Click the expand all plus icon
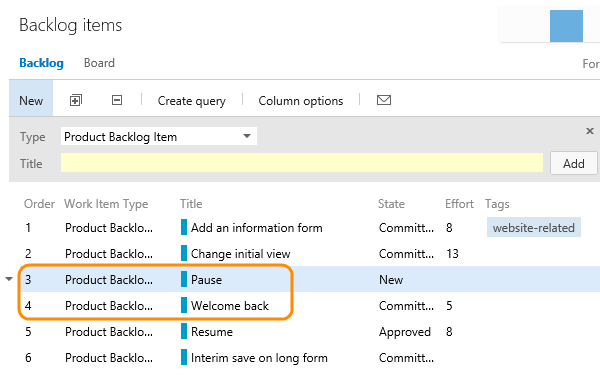600x375 pixels. coord(76,100)
